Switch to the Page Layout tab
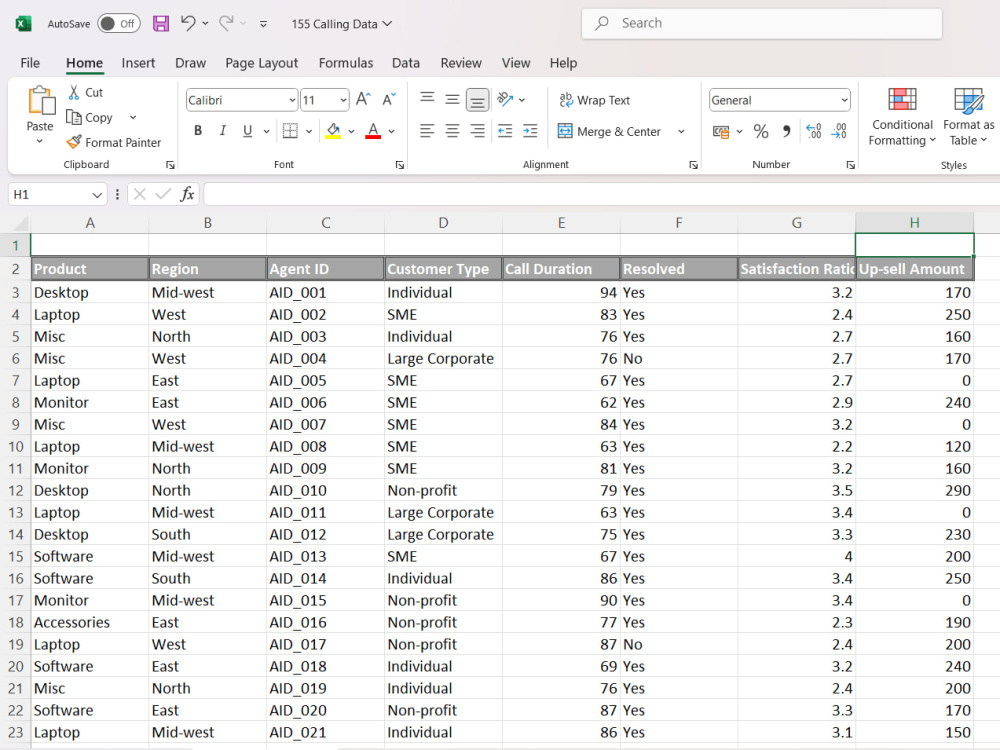 (x=261, y=62)
